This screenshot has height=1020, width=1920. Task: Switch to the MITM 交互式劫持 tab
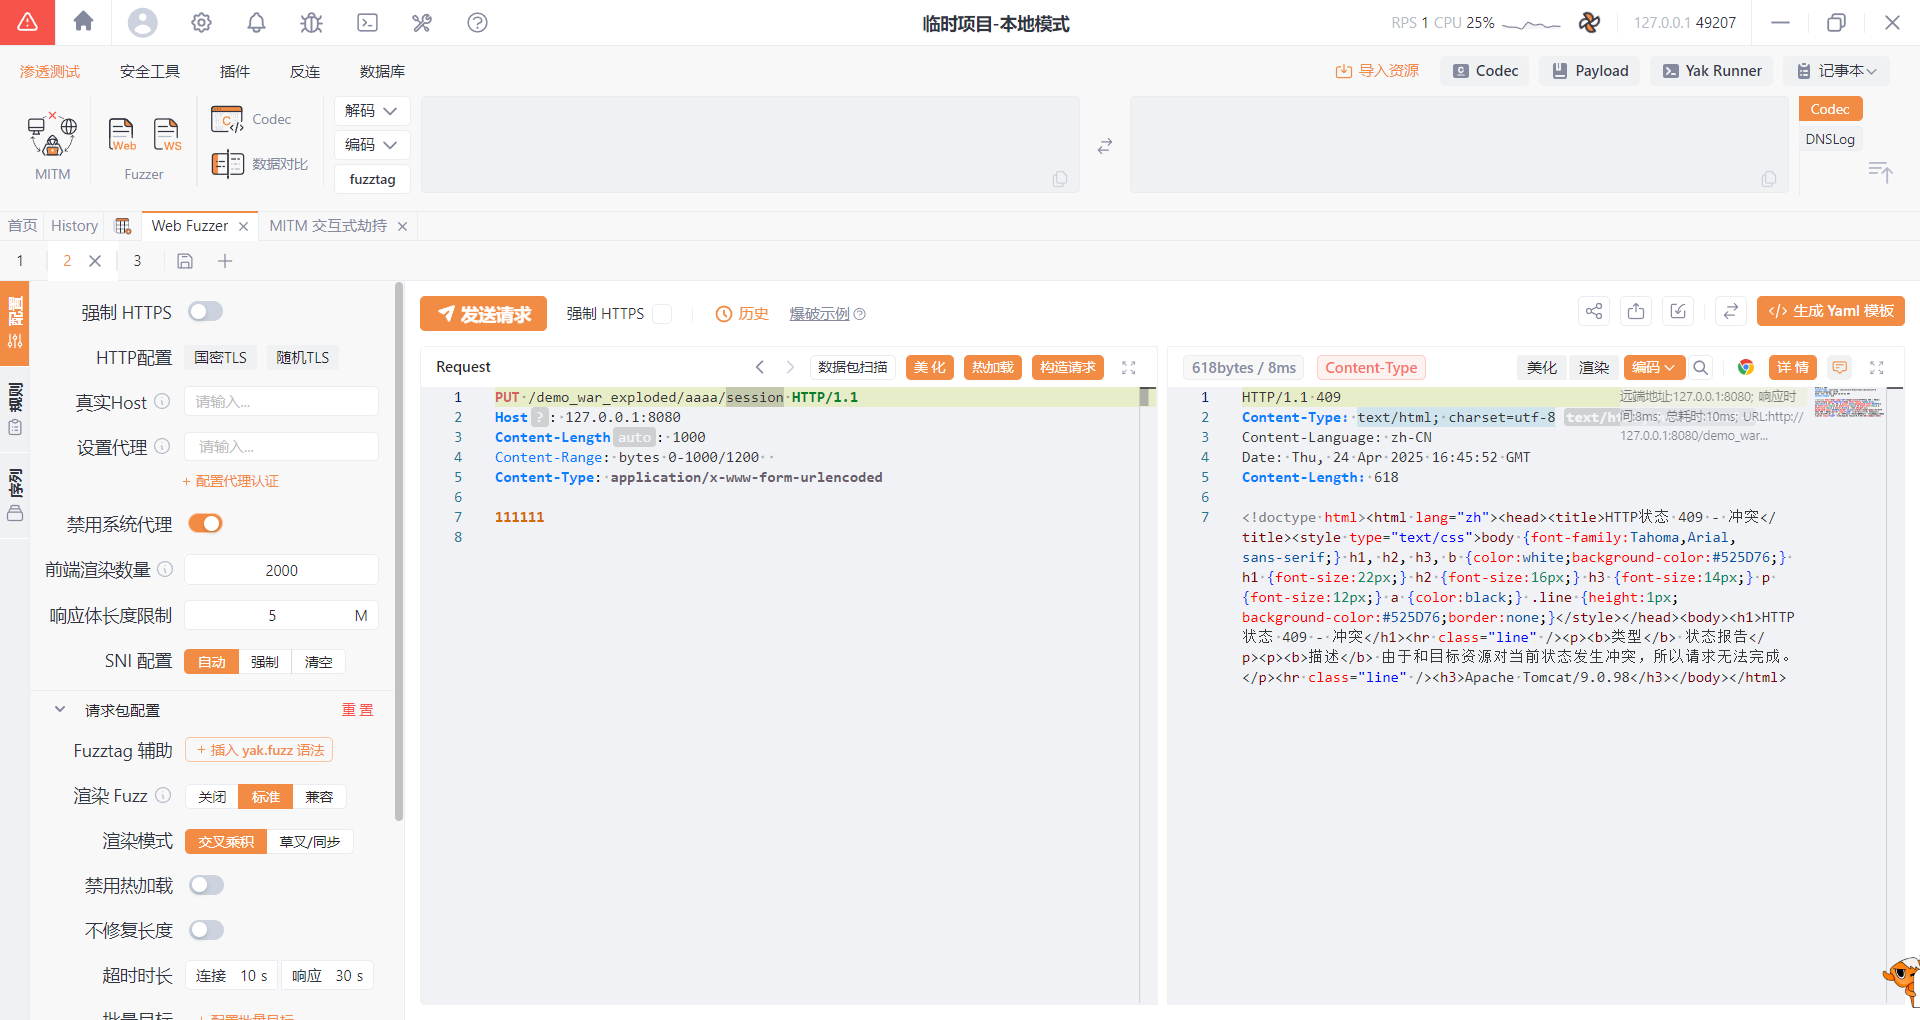pyautogui.click(x=328, y=226)
